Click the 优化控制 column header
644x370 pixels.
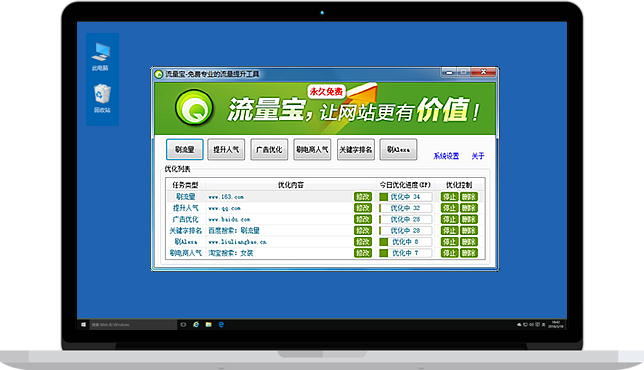point(459,185)
